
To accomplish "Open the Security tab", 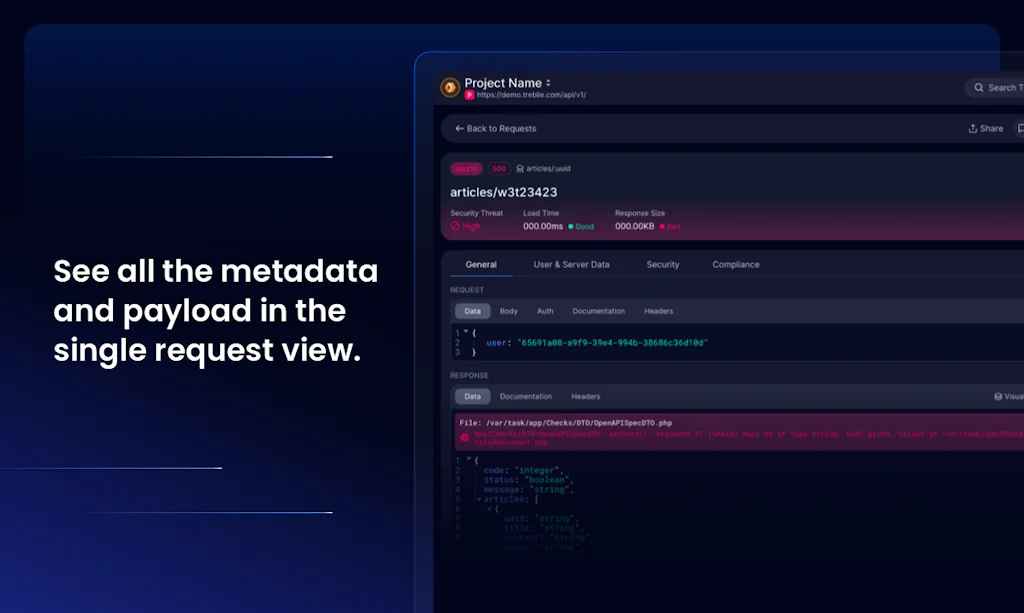I will [663, 264].
